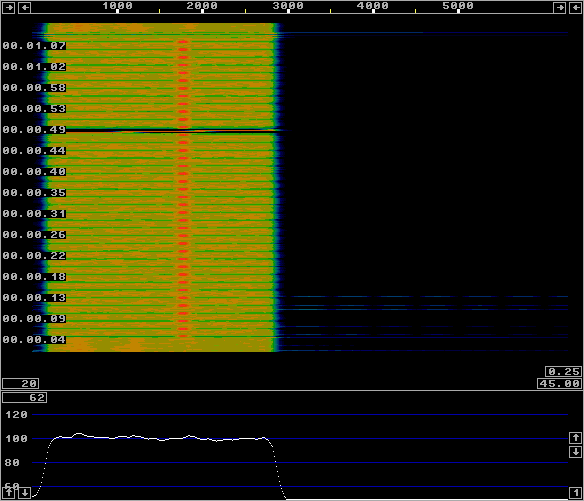
Task: Click the 00.00.04 timestamp label
Action: coord(34,340)
